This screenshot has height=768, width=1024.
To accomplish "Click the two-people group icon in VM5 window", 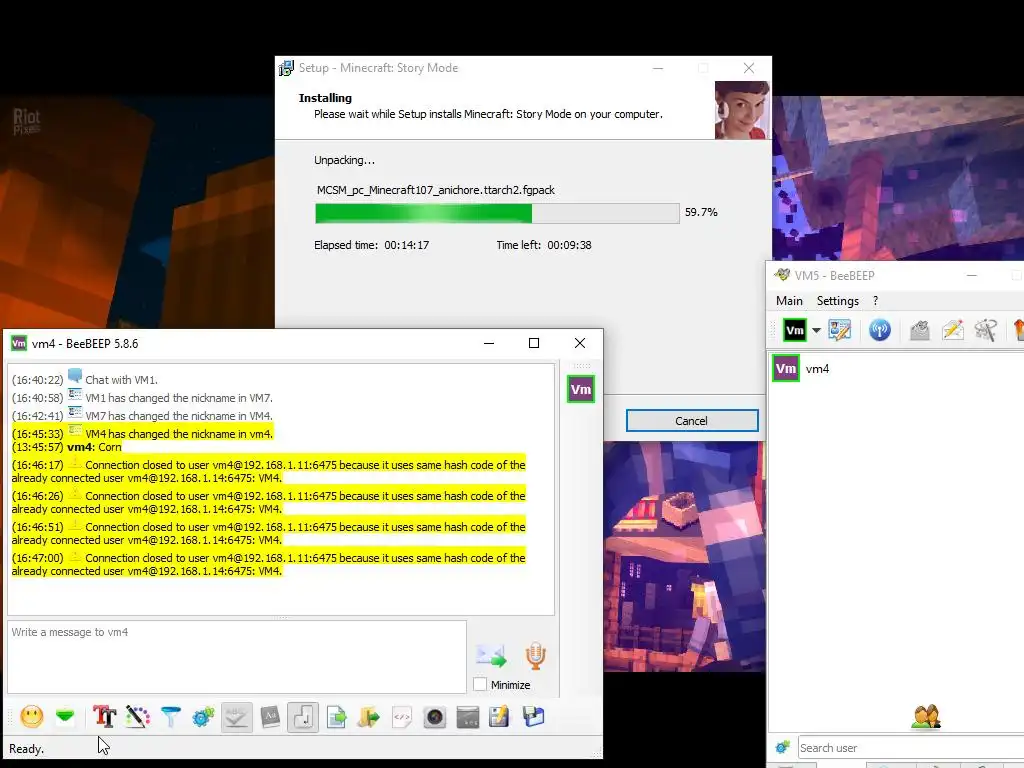I will pyautogui.click(x=926, y=716).
